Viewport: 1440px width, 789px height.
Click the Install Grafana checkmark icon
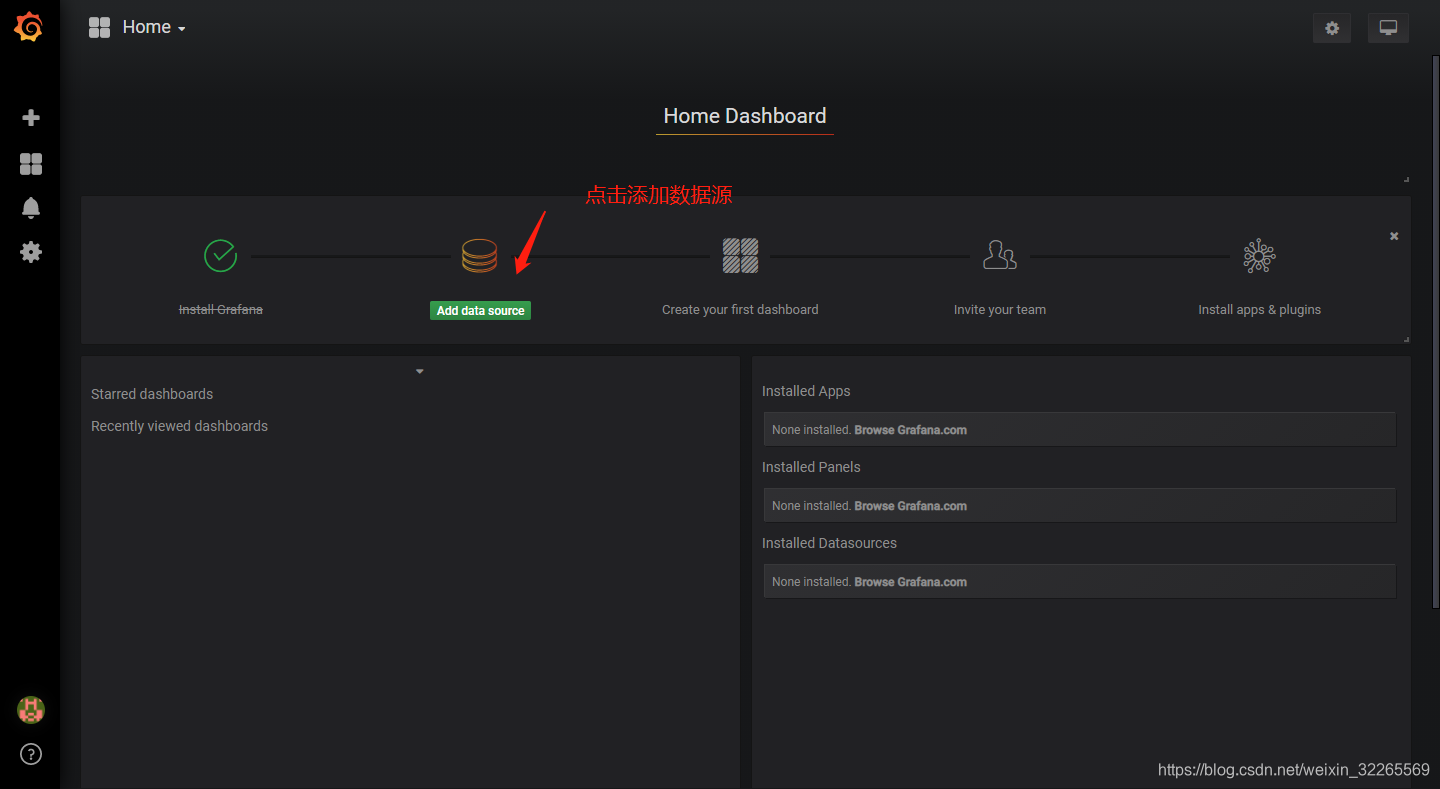tap(220, 255)
